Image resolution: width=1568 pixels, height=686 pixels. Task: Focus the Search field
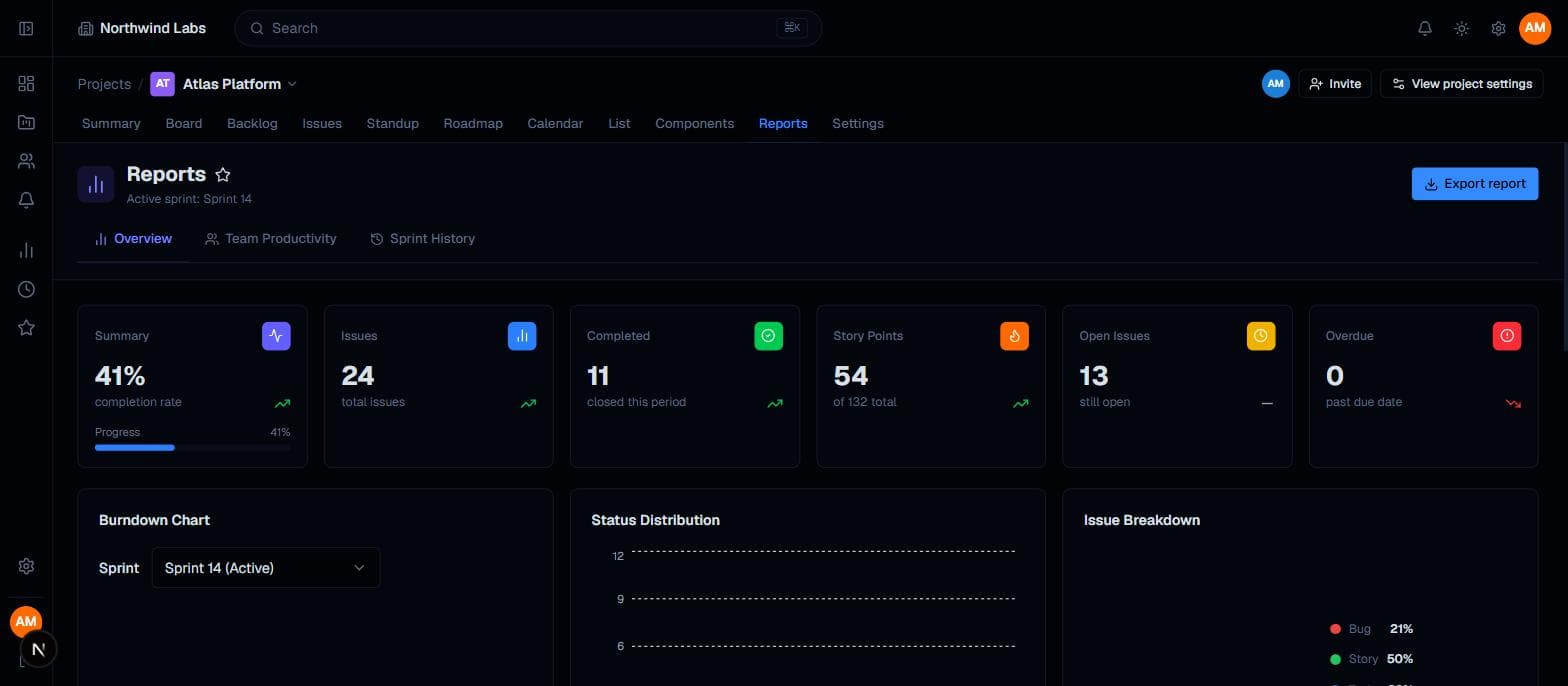click(528, 28)
